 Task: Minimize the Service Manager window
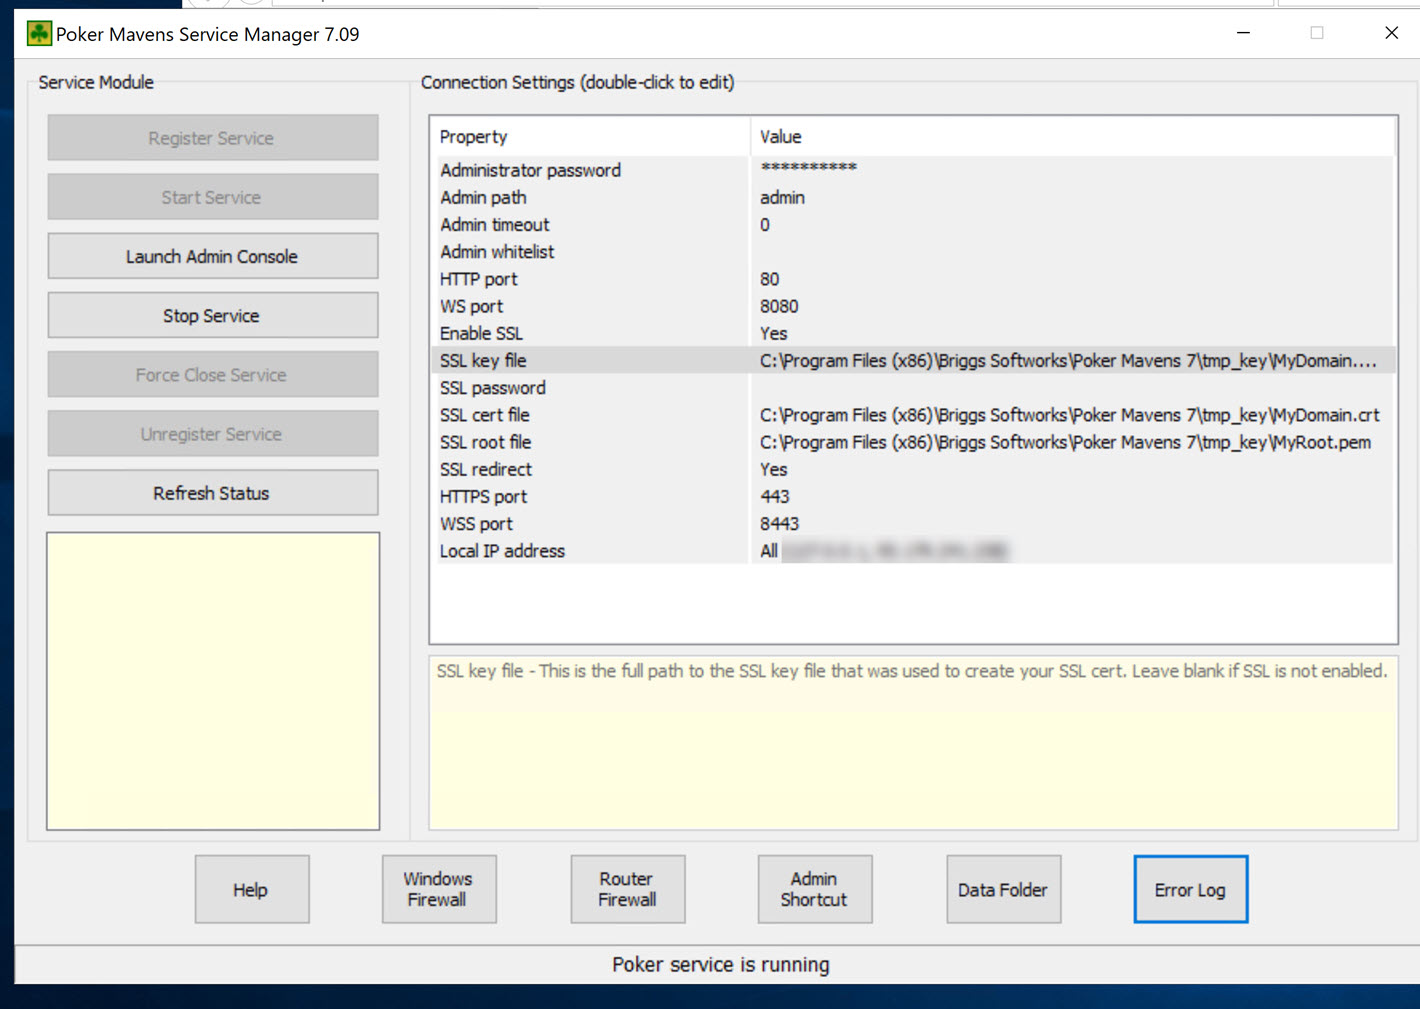coord(1243,33)
